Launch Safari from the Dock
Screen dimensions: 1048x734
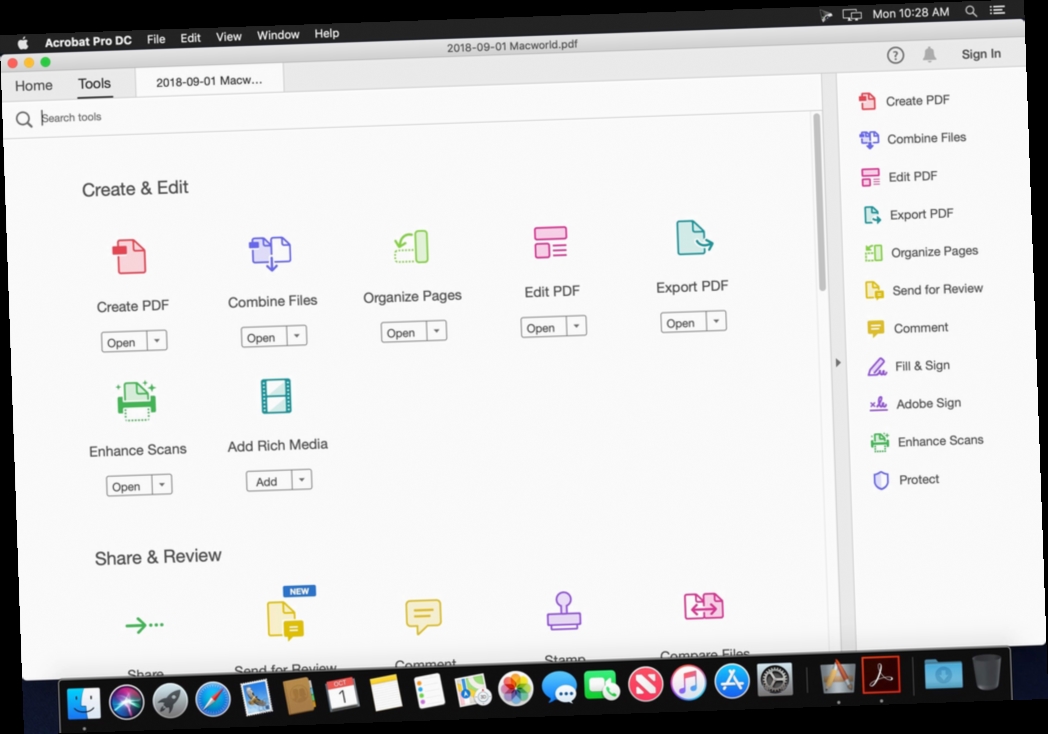coord(213,699)
